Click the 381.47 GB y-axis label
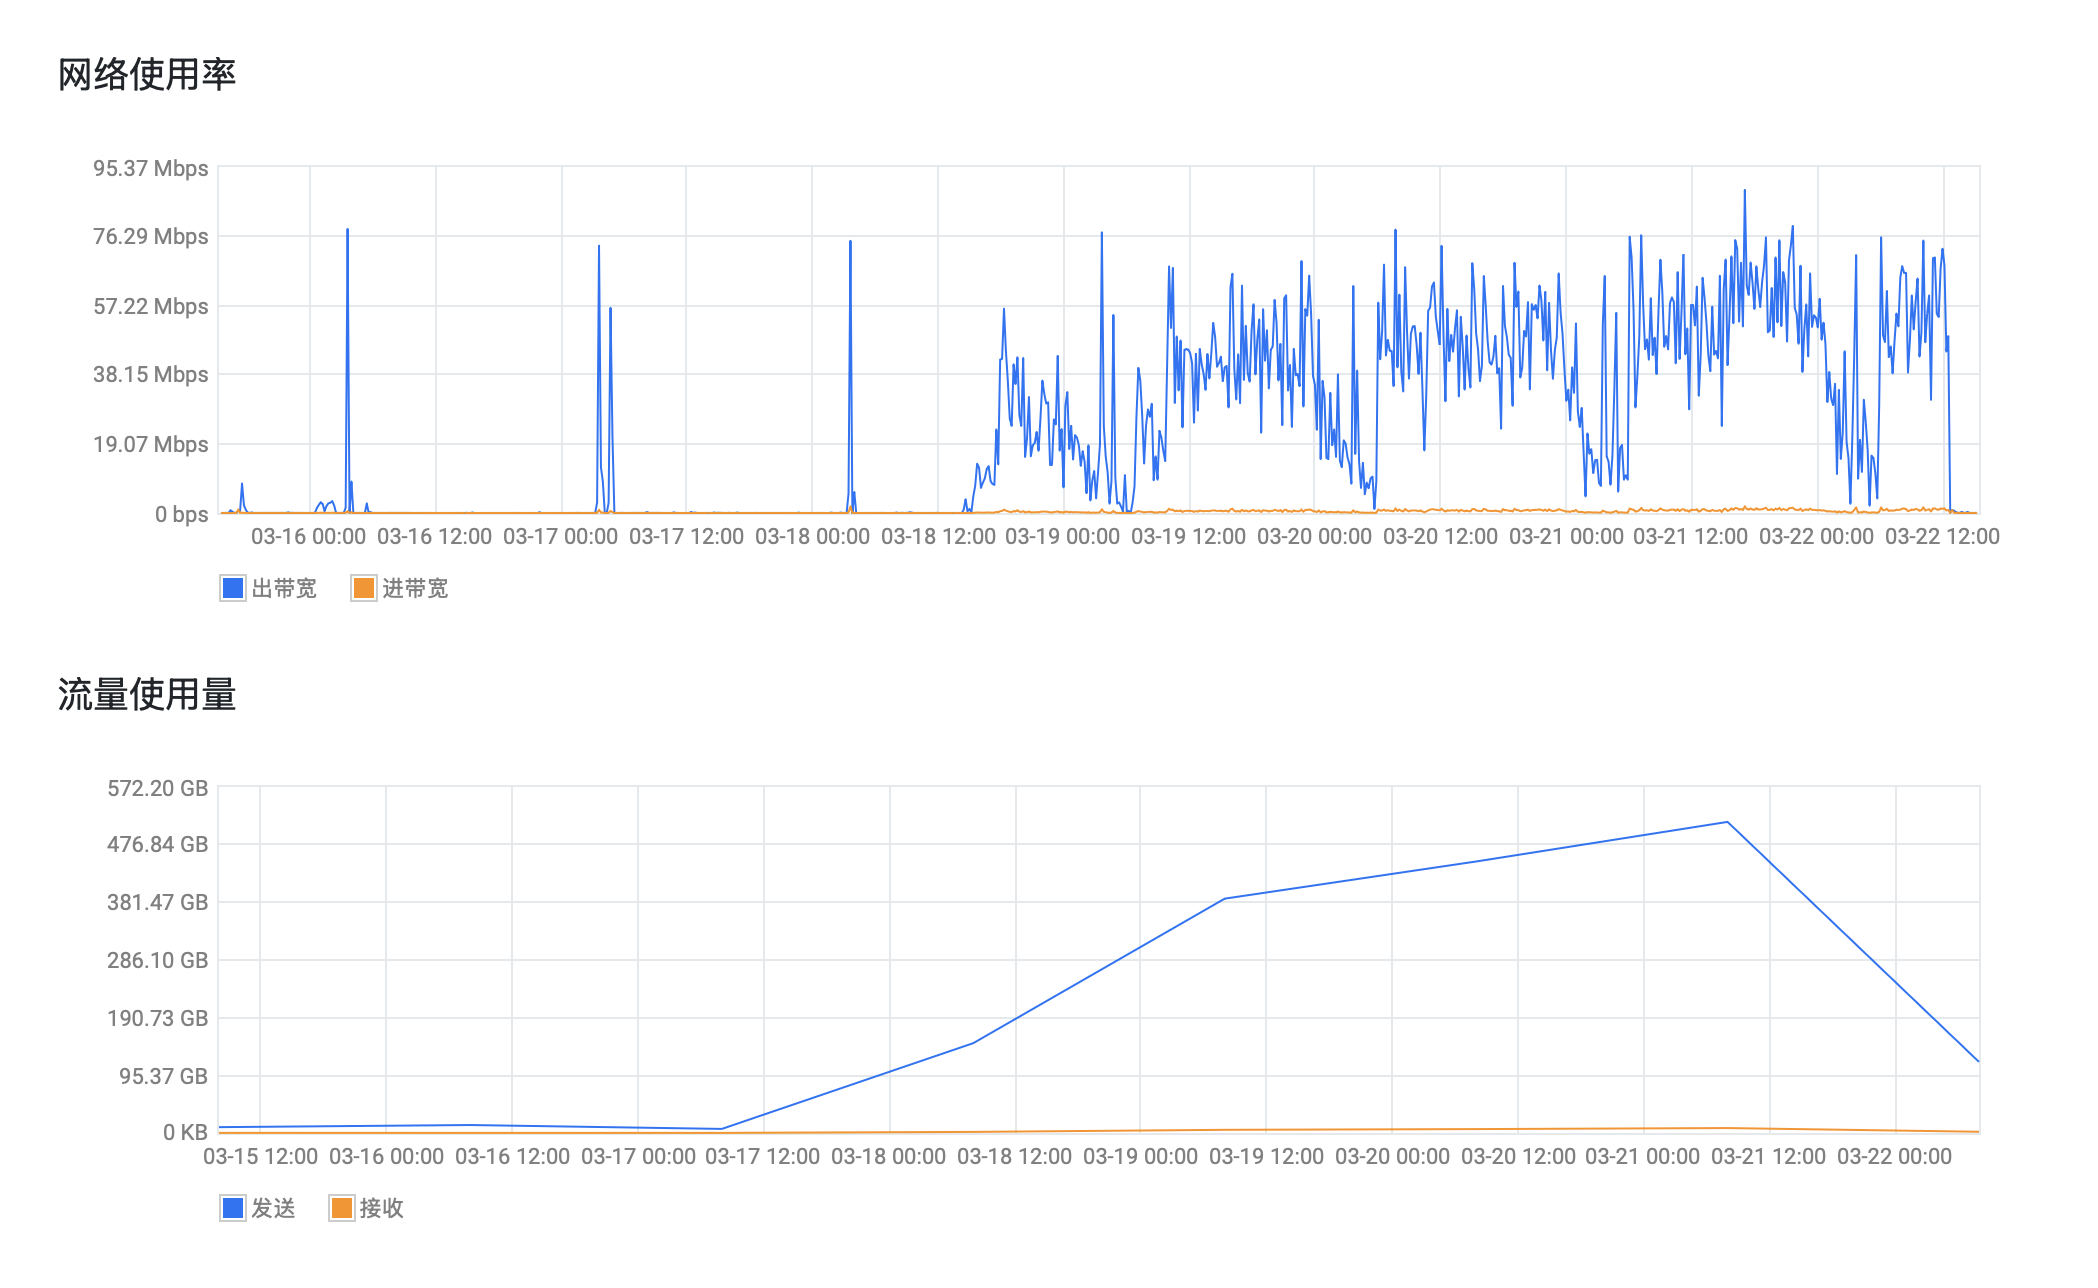Image resolution: width=2098 pixels, height=1288 pixels. (x=158, y=902)
